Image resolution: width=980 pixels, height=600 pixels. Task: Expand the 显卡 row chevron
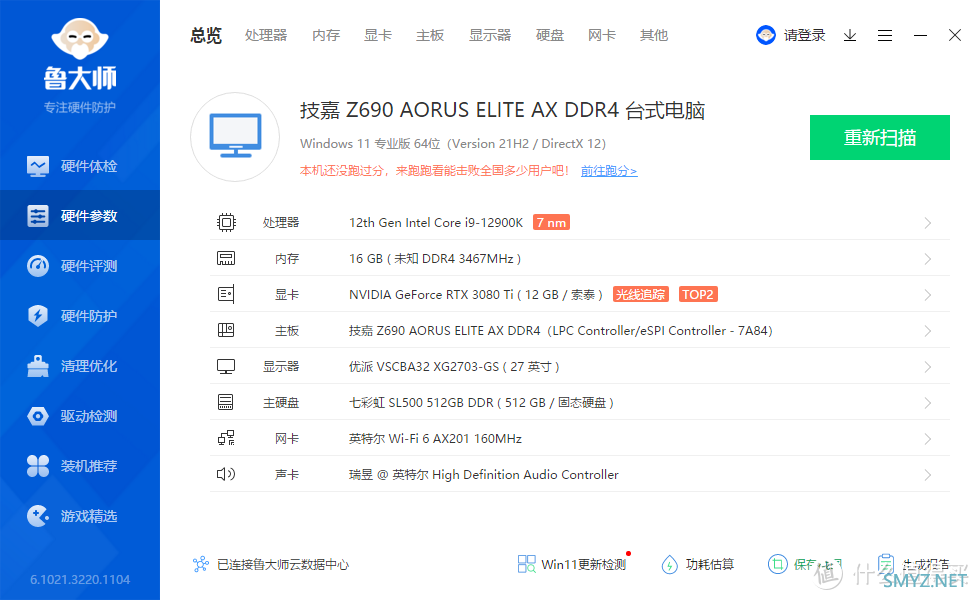[x=928, y=295]
